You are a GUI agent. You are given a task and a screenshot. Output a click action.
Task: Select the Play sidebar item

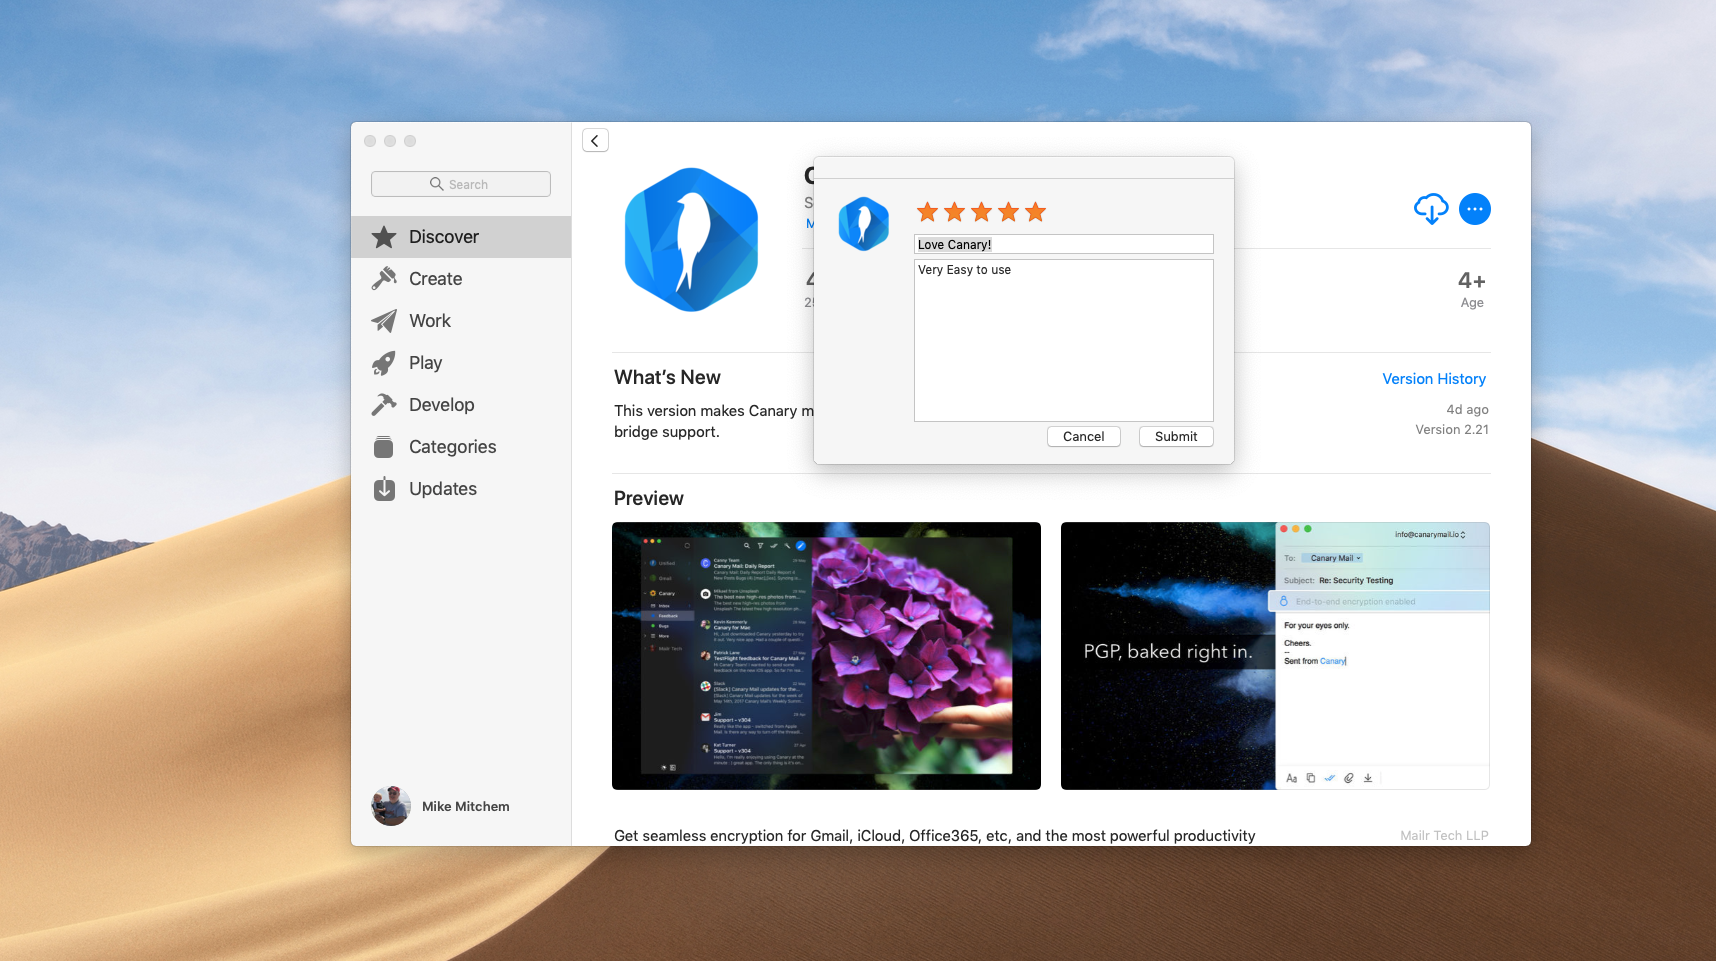point(461,363)
